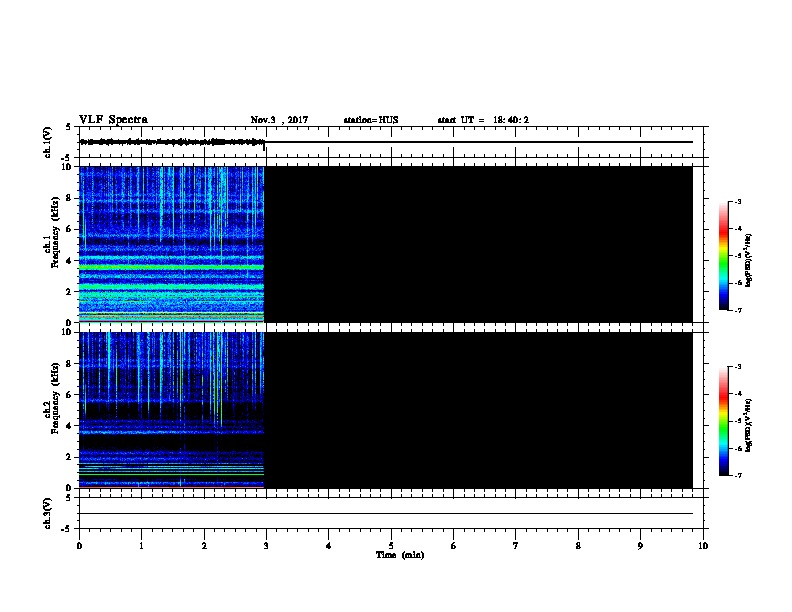The width and height of the screenshot is (792, 612).
Task: Click the "10" kHz tick on ch.2 frequency axis
Action: pyautogui.click(x=67, y=332)
